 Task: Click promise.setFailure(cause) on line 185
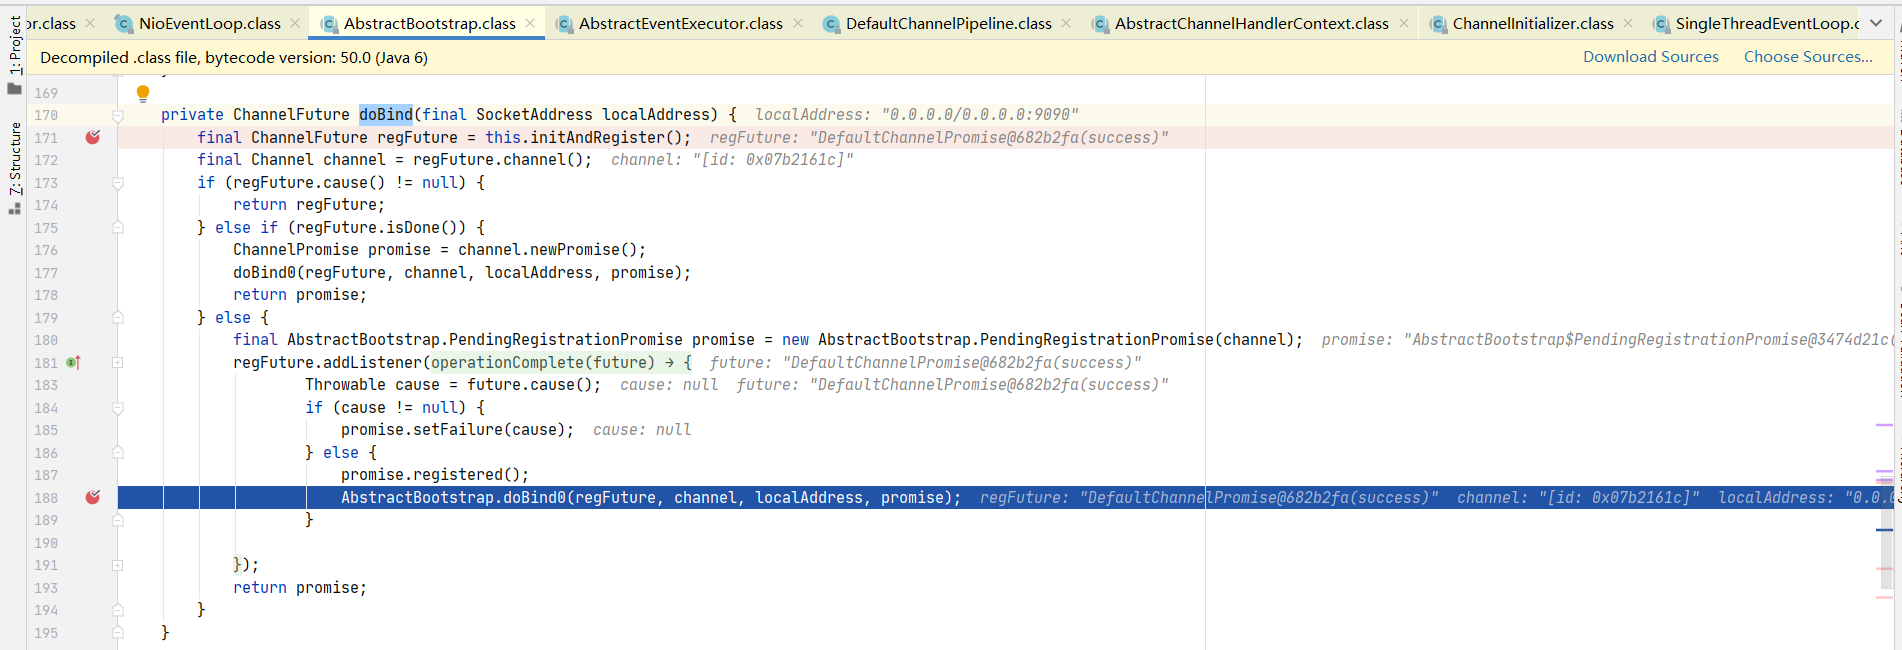tap(458, 429)
